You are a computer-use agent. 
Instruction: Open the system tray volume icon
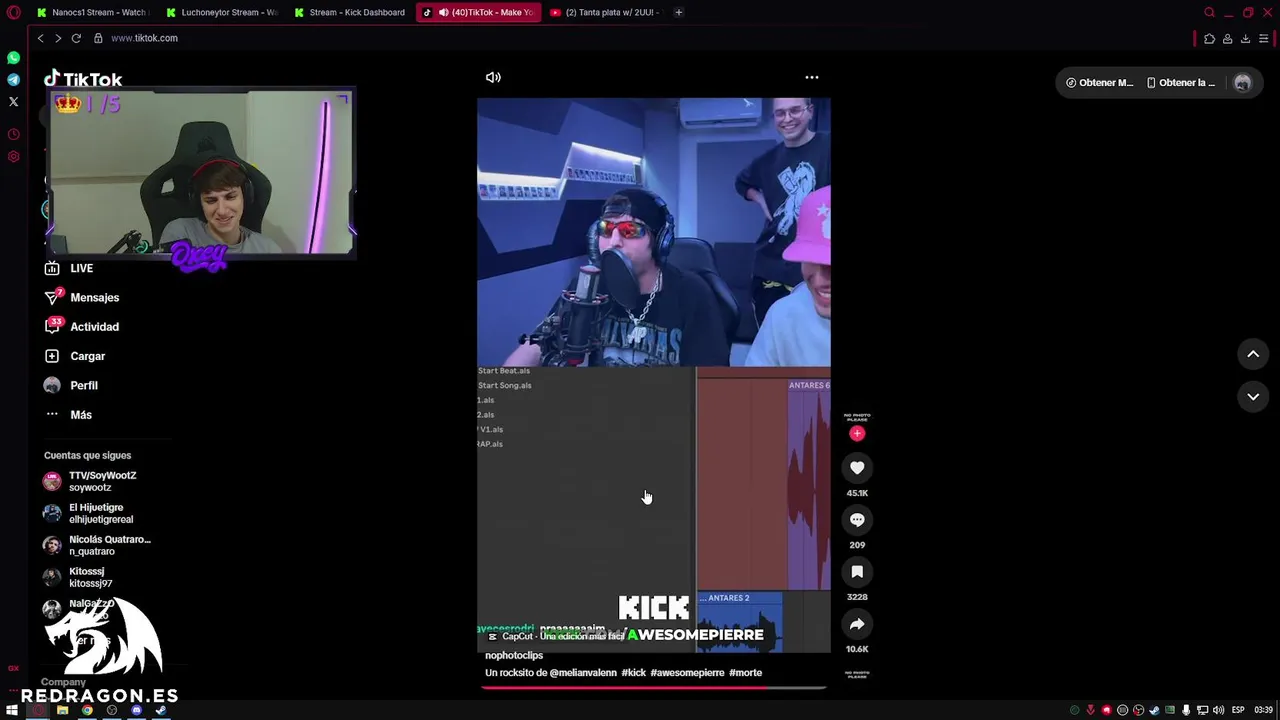[1218, 710]
